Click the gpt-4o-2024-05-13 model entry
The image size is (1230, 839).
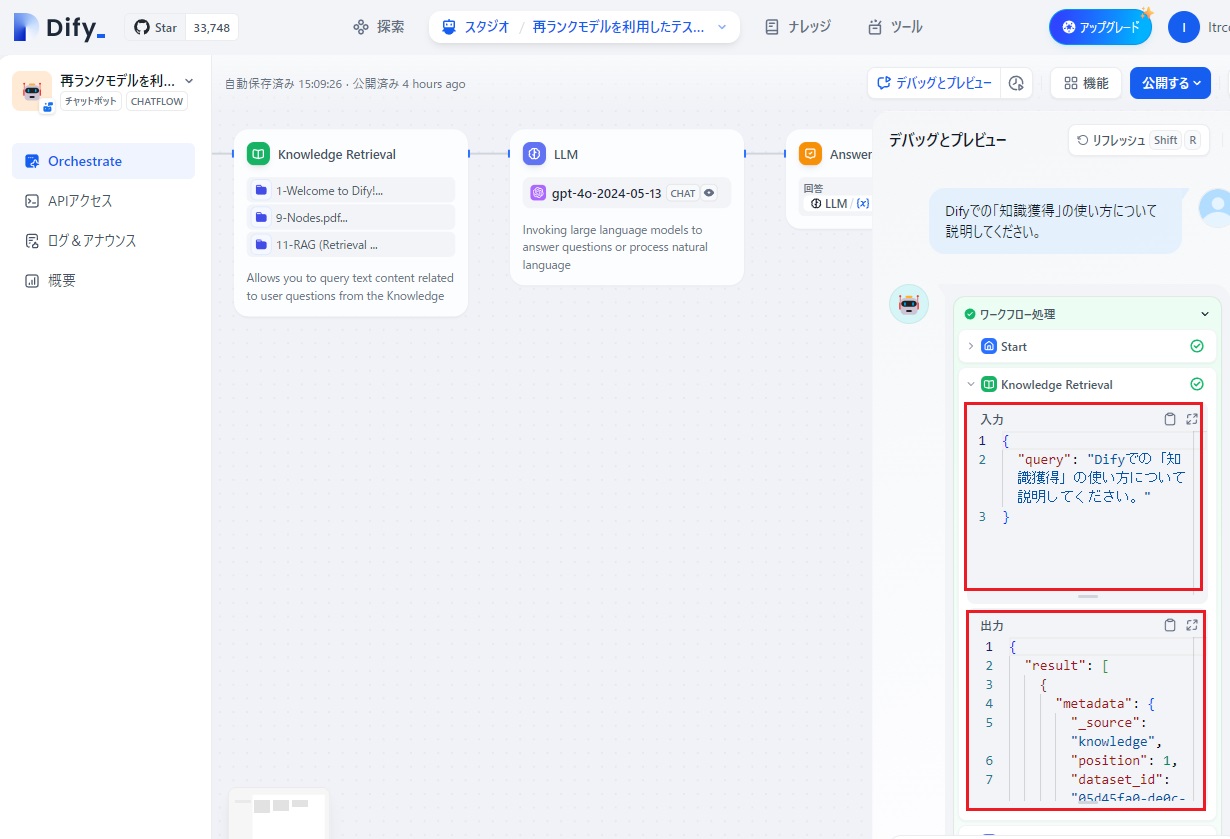[x=627, y=193]
